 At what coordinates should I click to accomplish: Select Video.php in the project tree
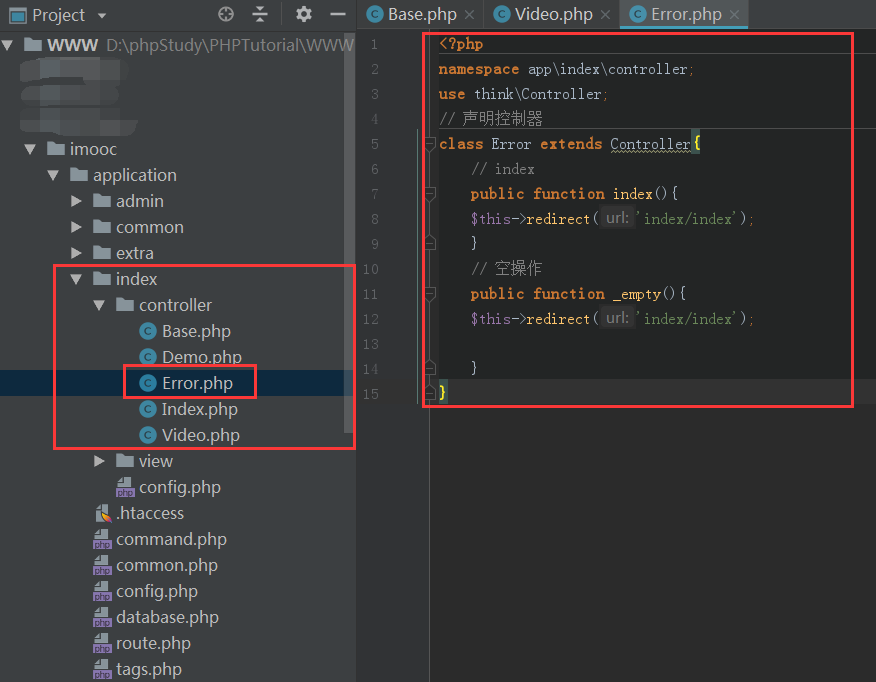point(201,435)
